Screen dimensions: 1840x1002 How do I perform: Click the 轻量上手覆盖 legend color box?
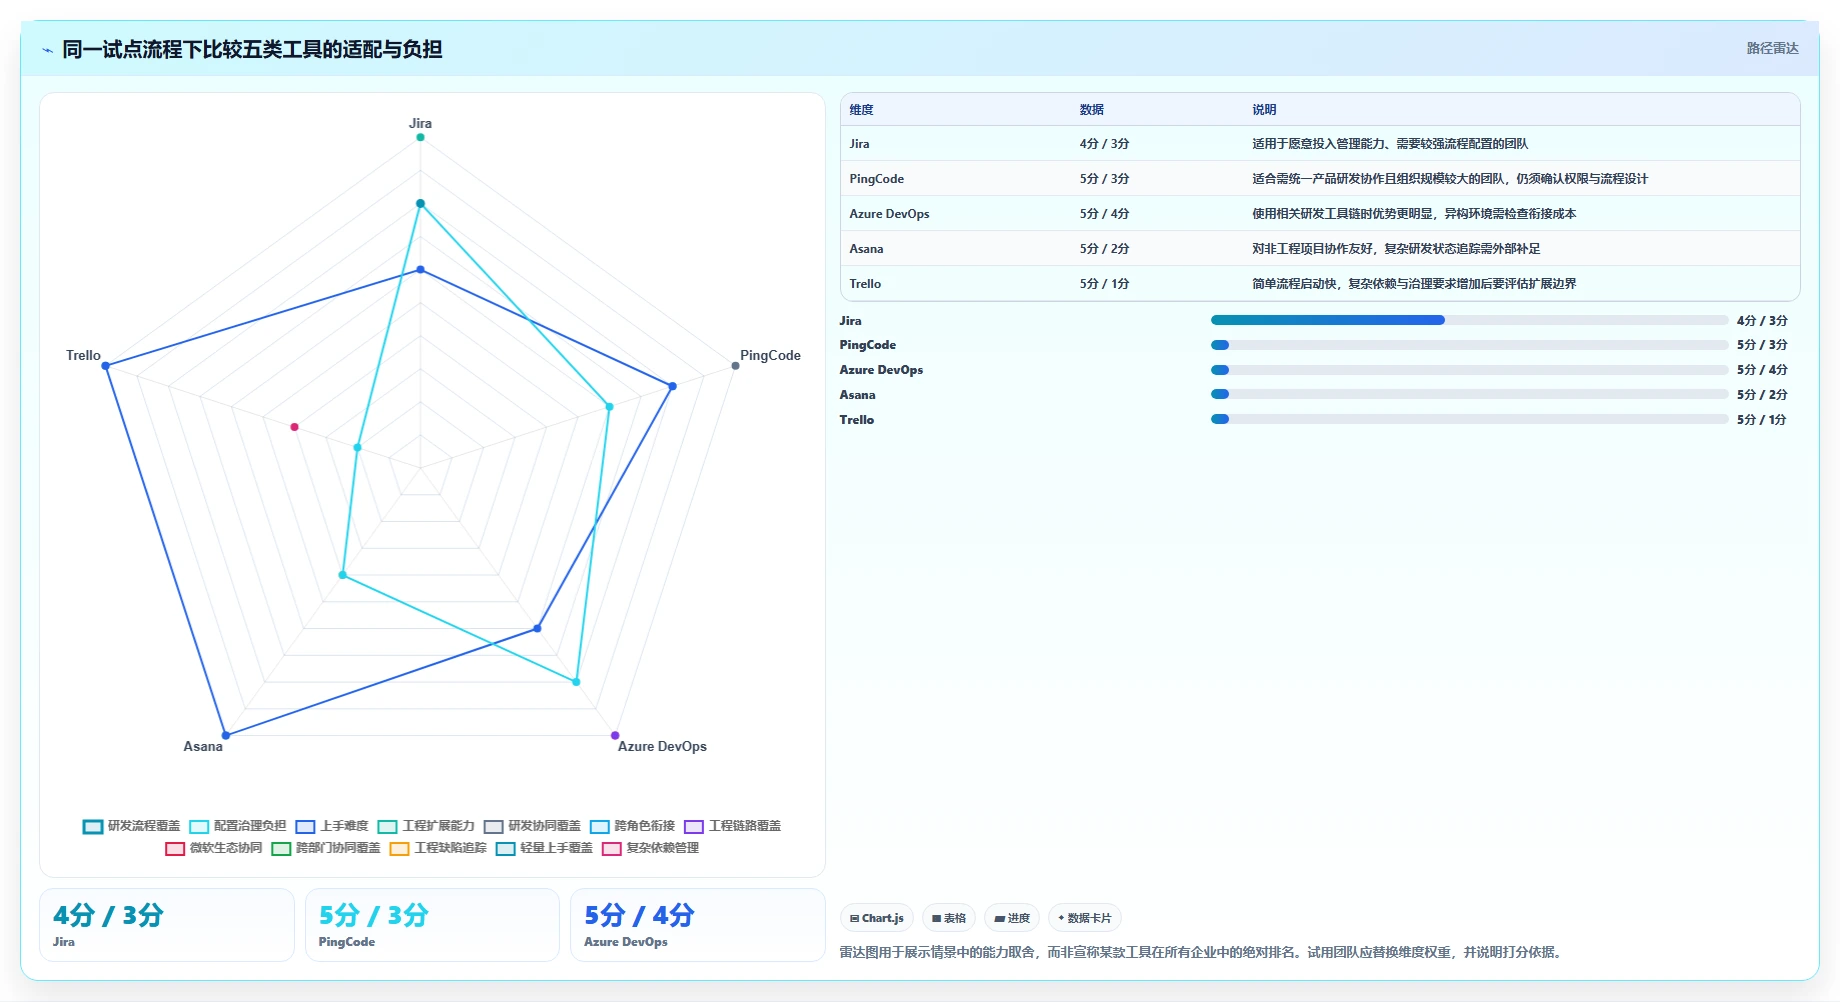click(x=505, y=848)
